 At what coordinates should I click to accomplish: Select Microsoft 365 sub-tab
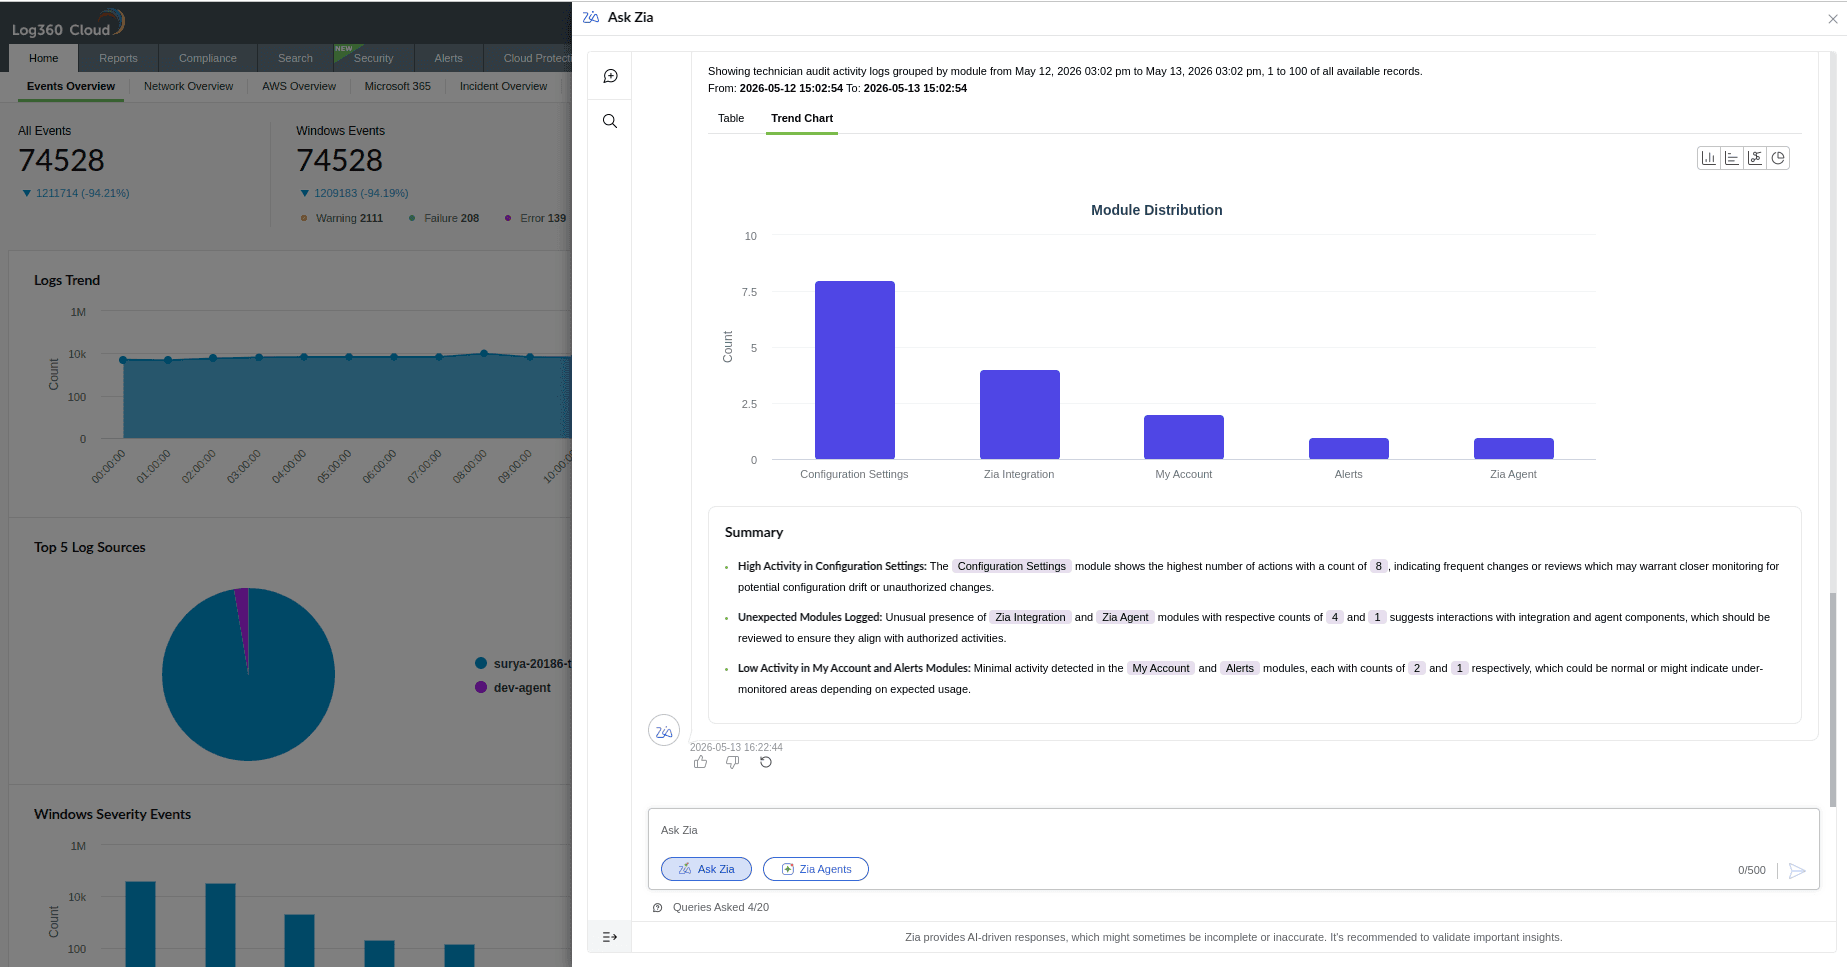tap(397, 86)
